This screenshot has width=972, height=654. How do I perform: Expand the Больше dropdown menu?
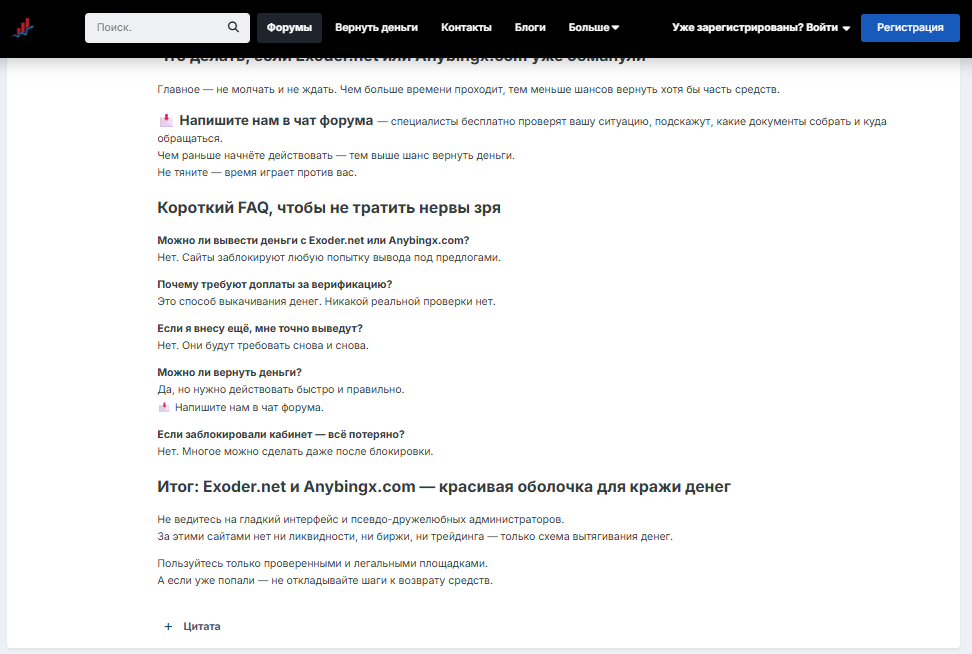(593, 28)
